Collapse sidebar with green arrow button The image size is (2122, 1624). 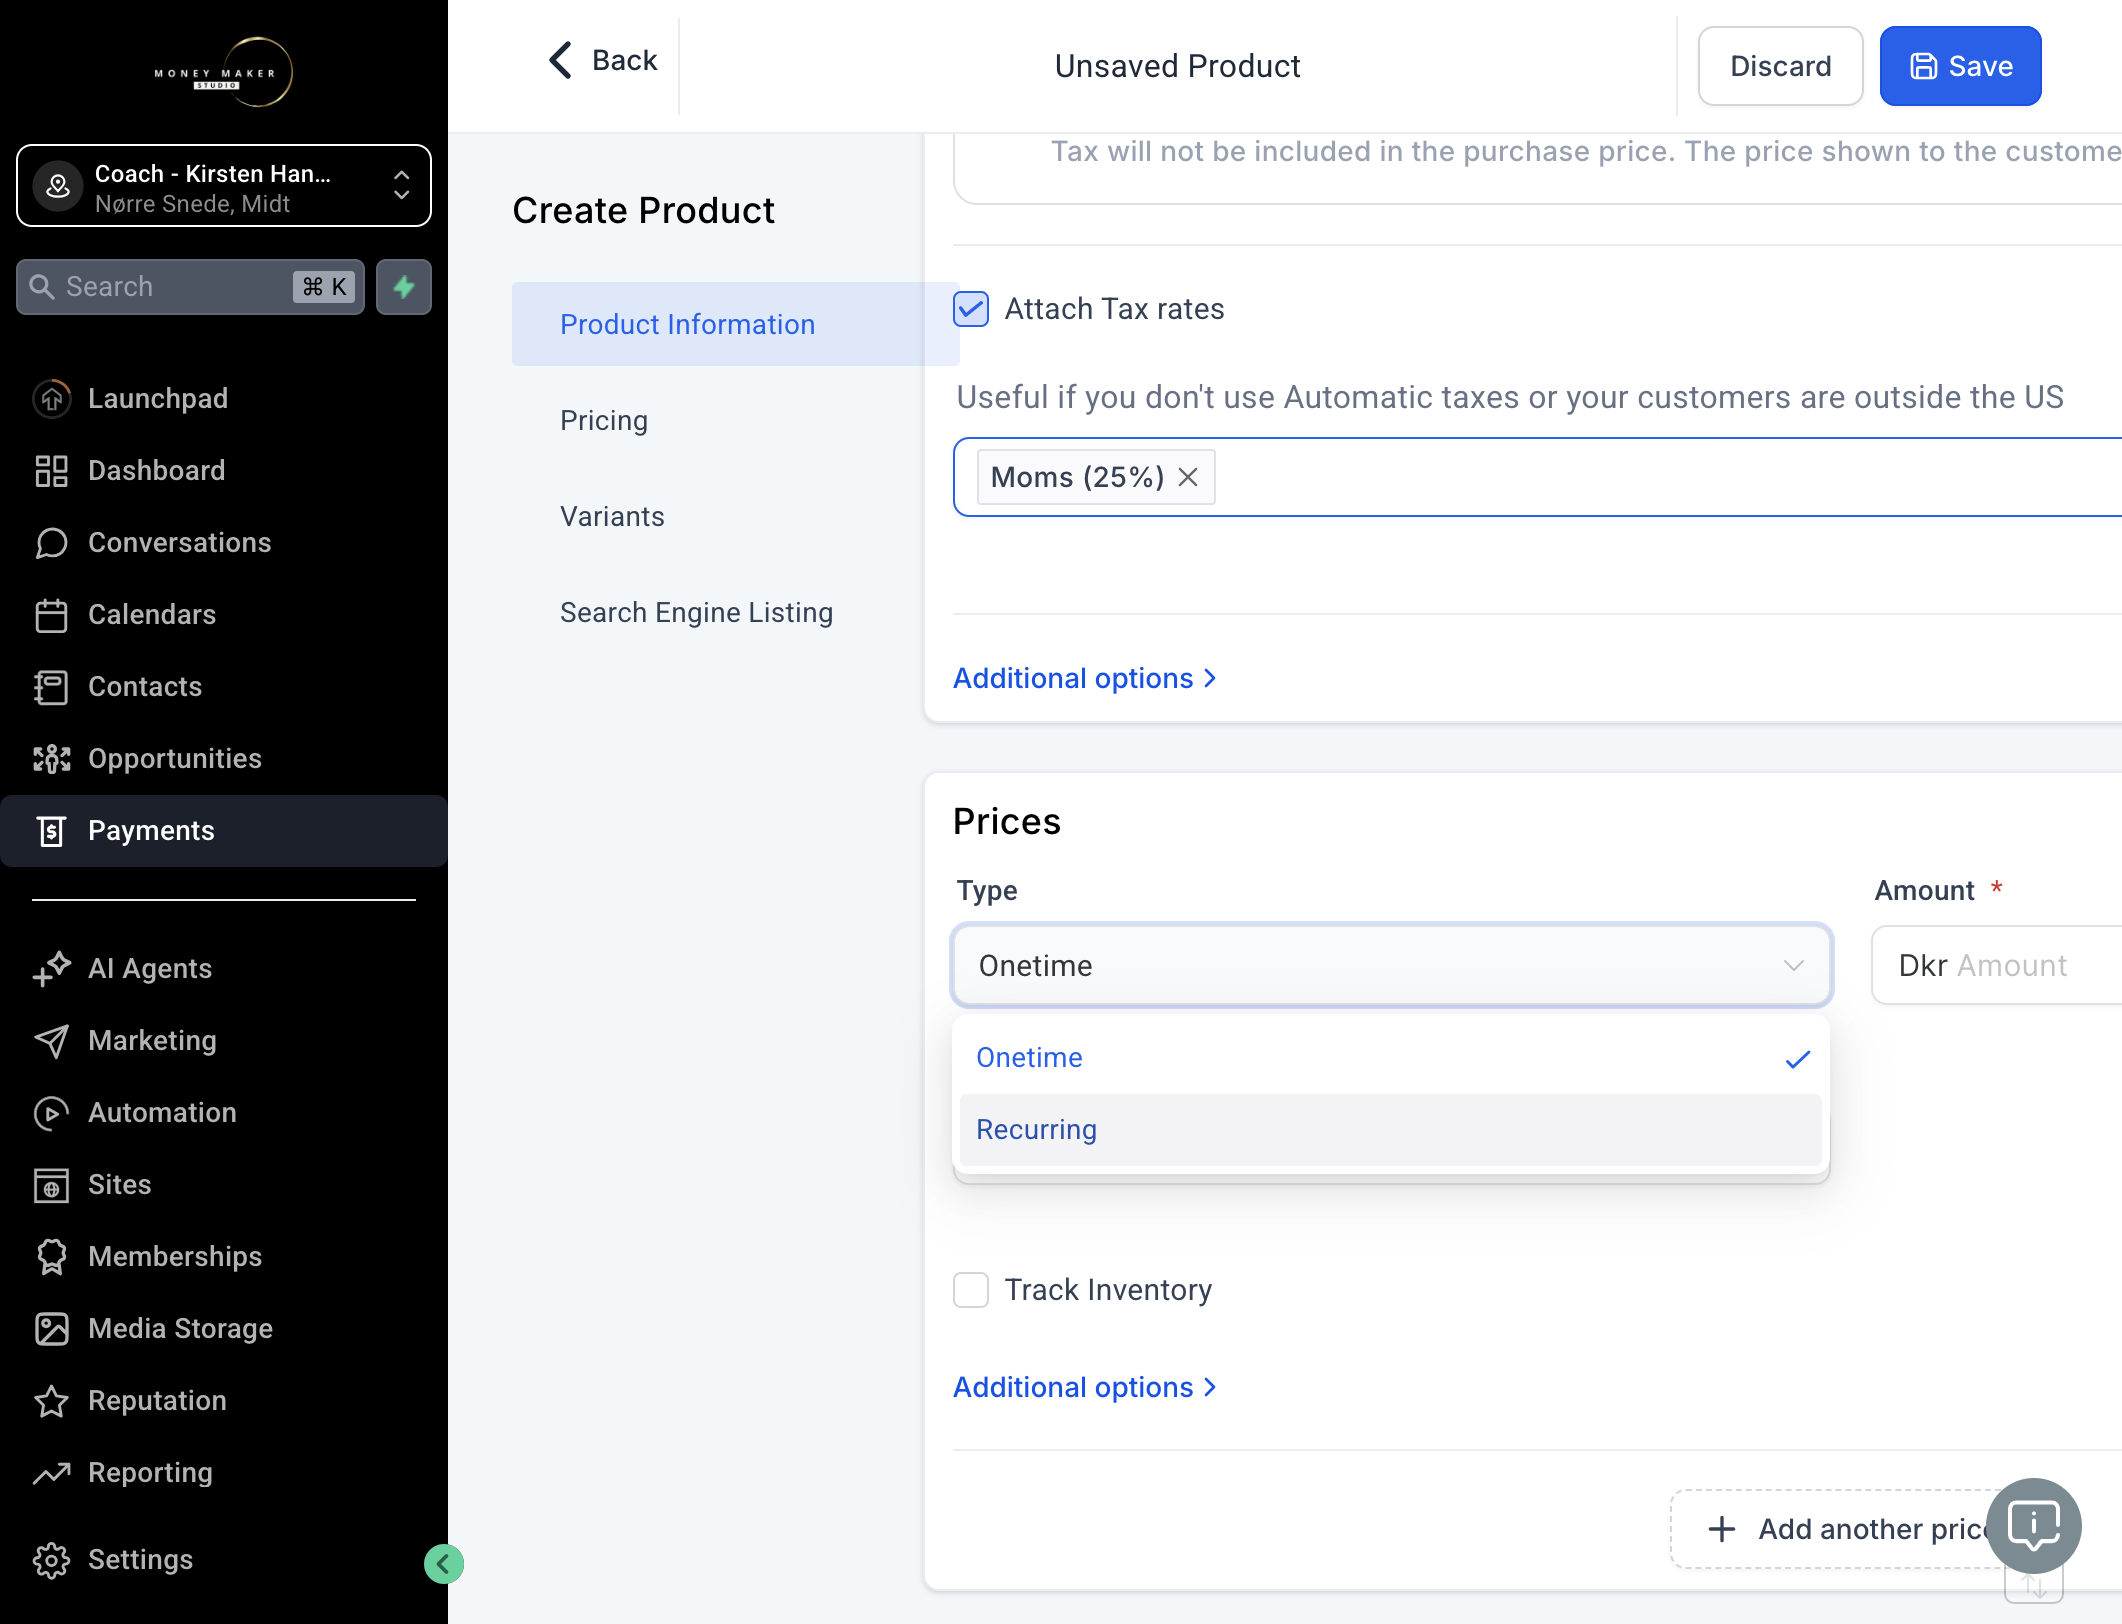(x=443, y=1563)
